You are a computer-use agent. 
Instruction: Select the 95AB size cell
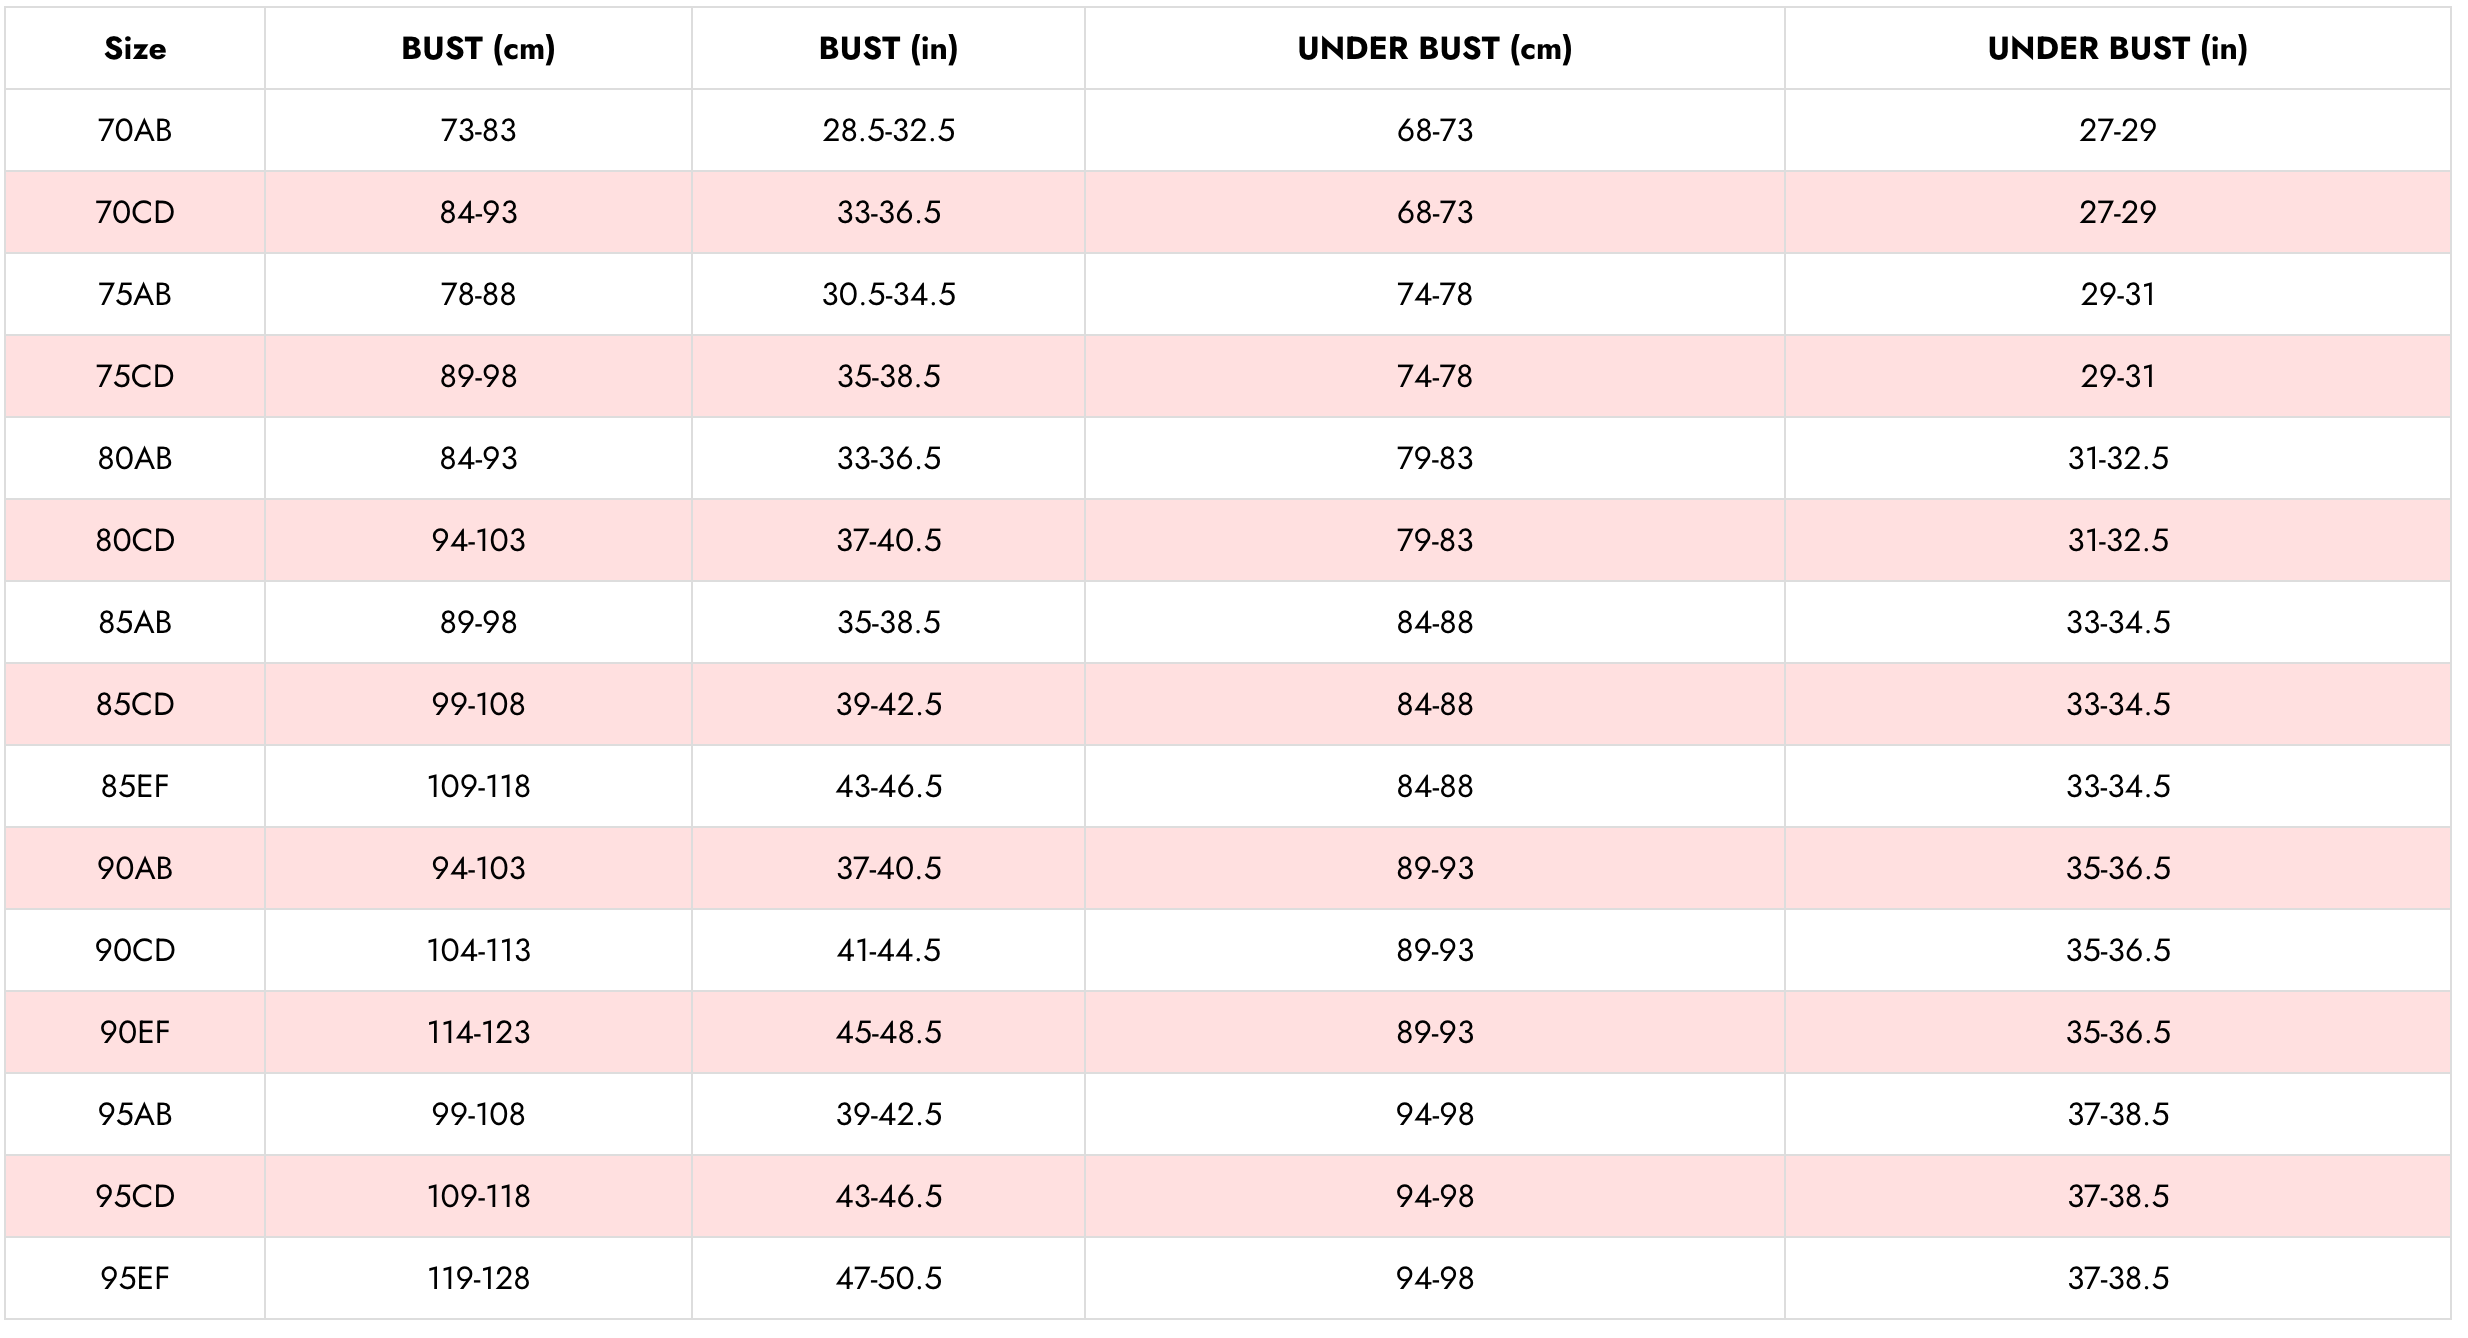pyautogui.click(x=135, y=1114)
